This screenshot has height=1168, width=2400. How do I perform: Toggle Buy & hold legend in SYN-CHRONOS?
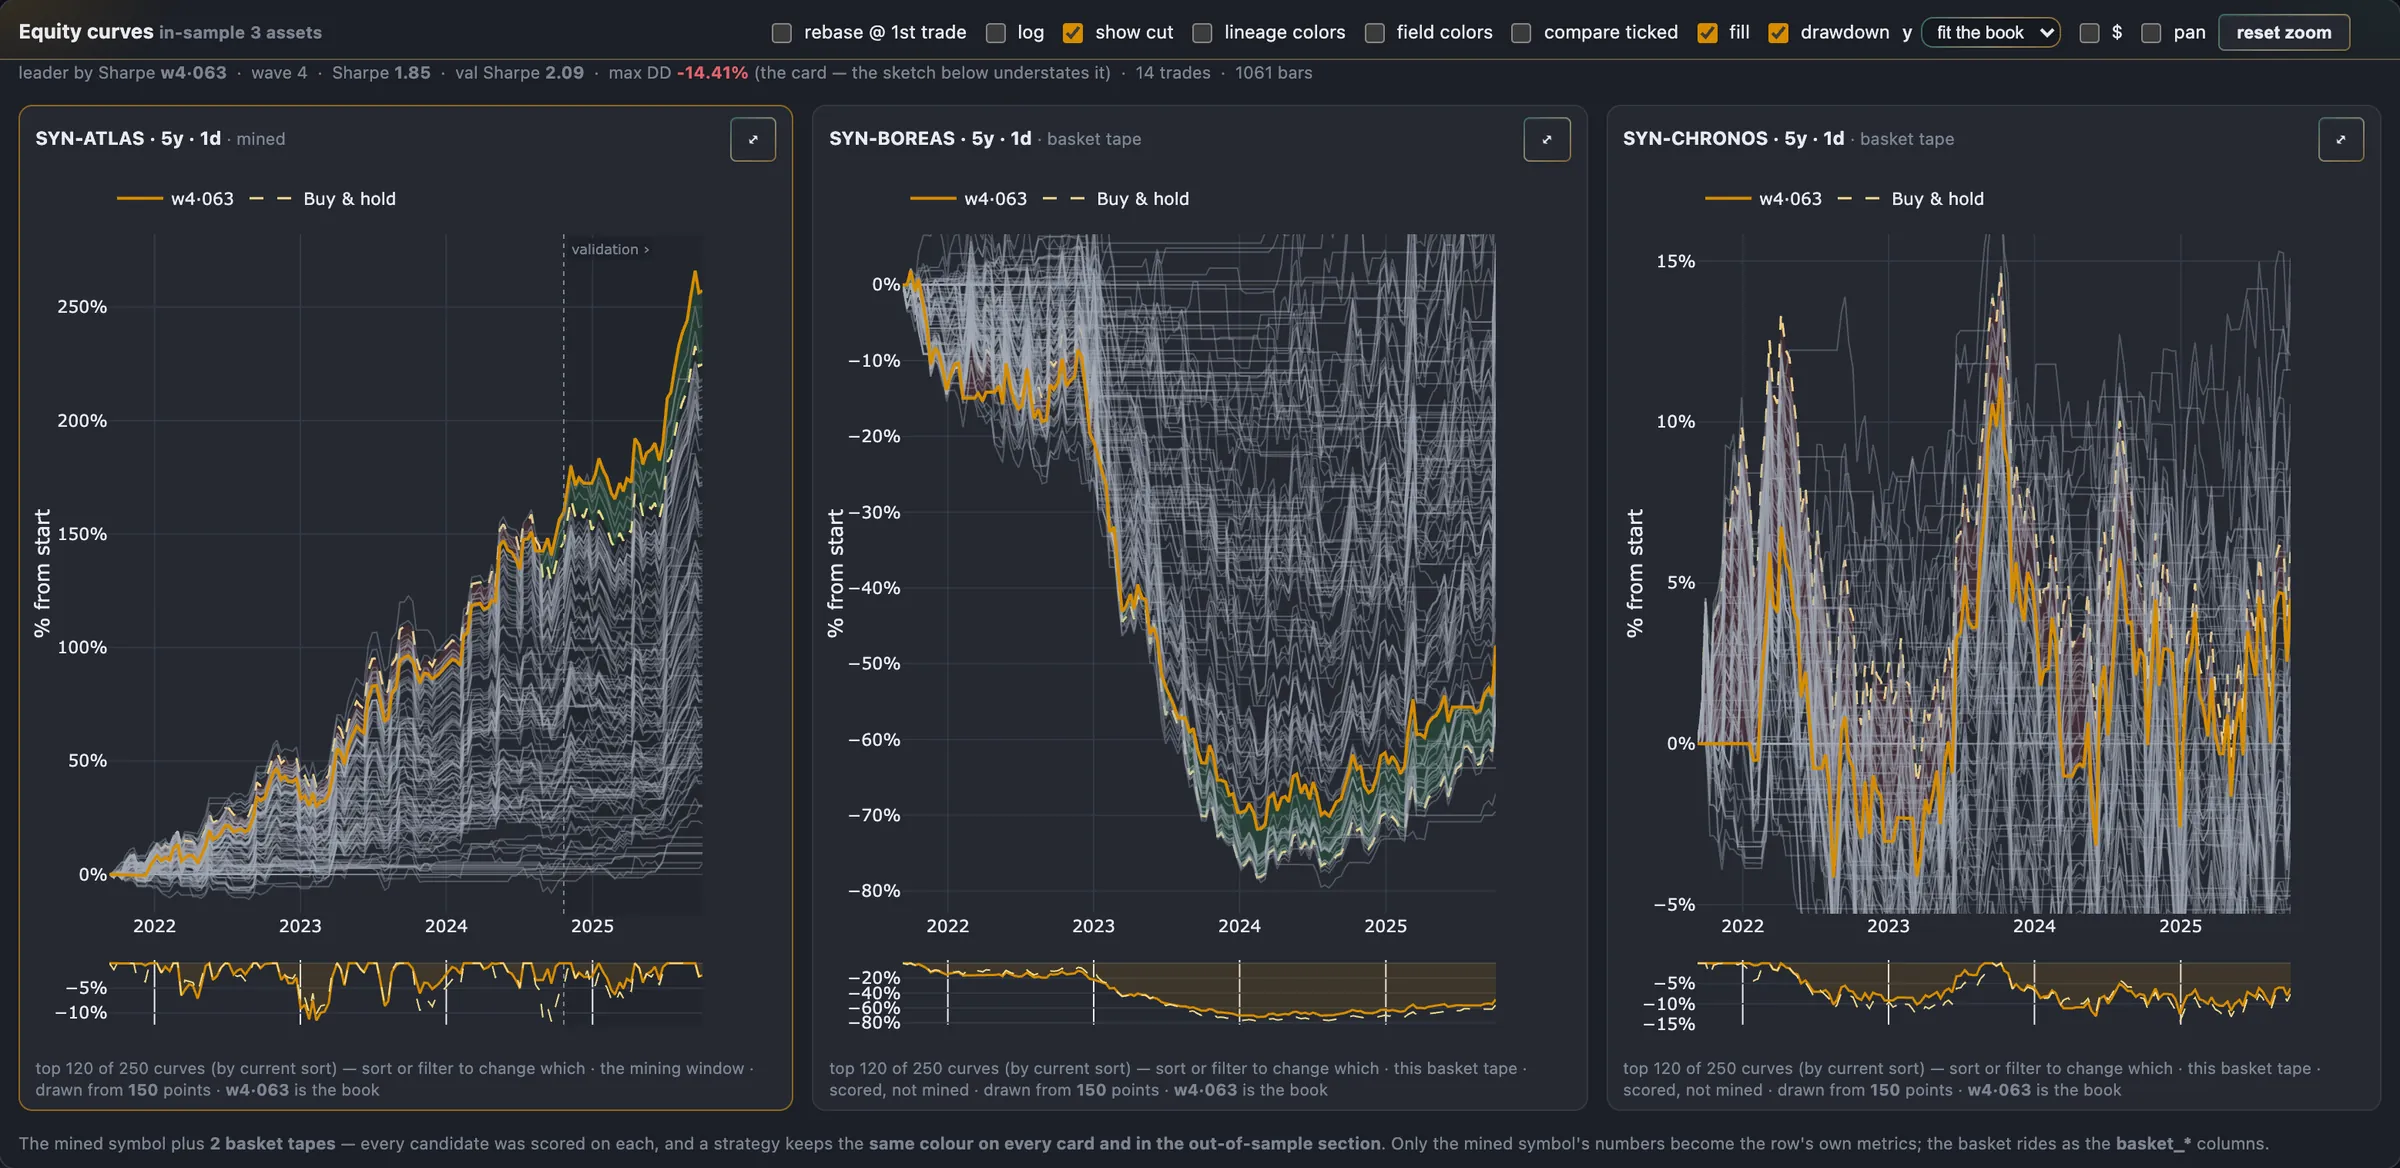click(x=1910, y=199)
